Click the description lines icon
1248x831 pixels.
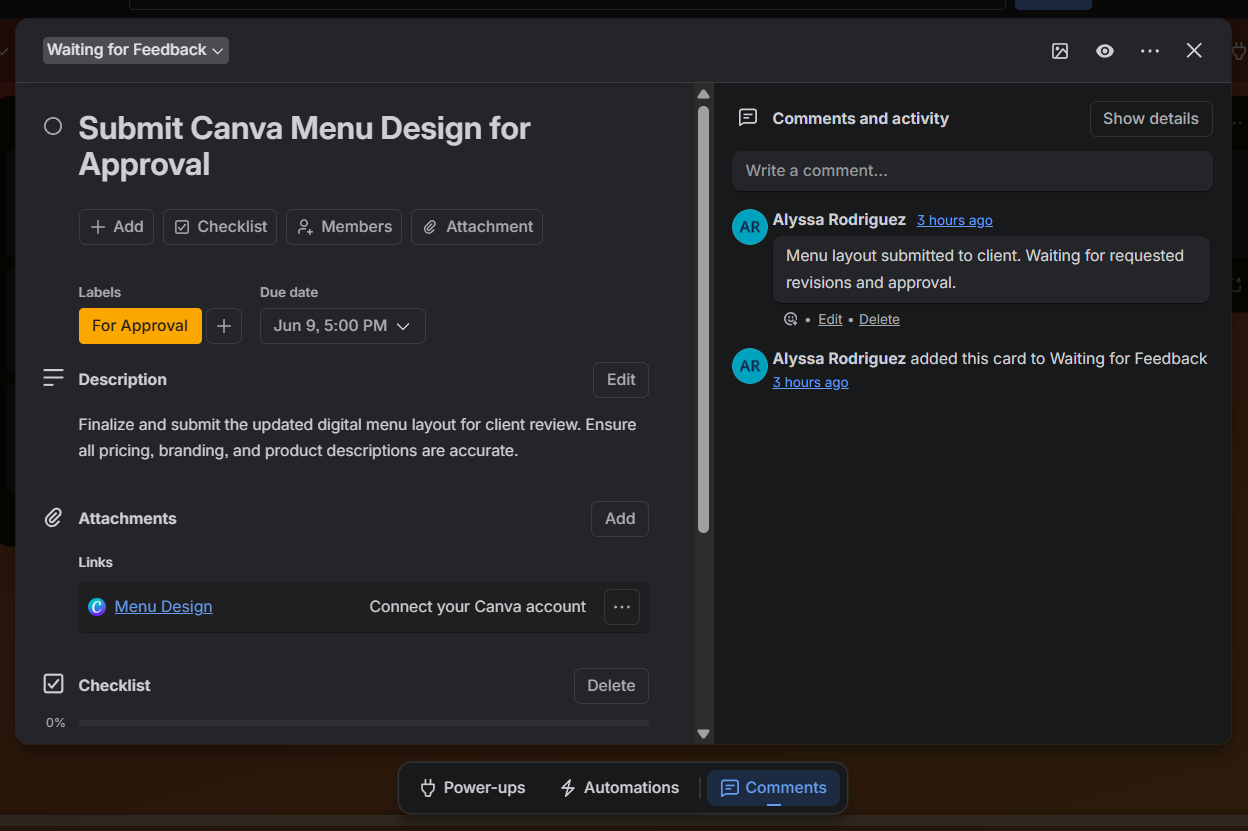53,379
